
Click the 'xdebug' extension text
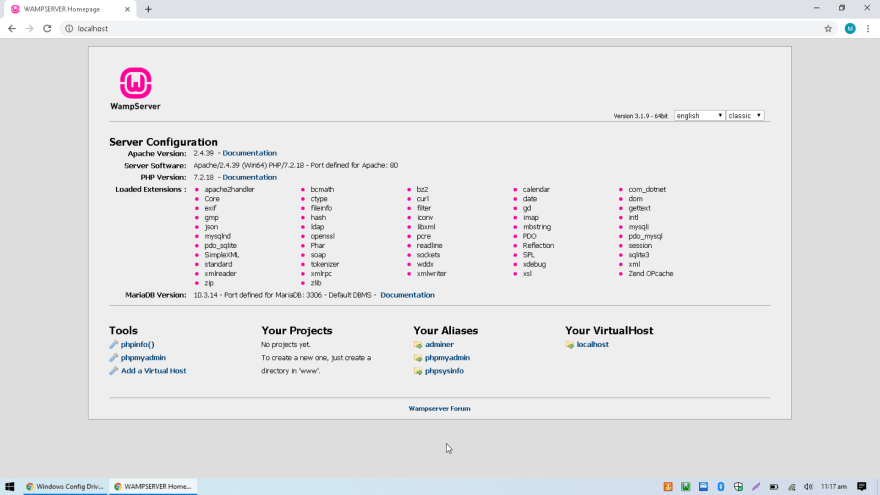(534, 264)
